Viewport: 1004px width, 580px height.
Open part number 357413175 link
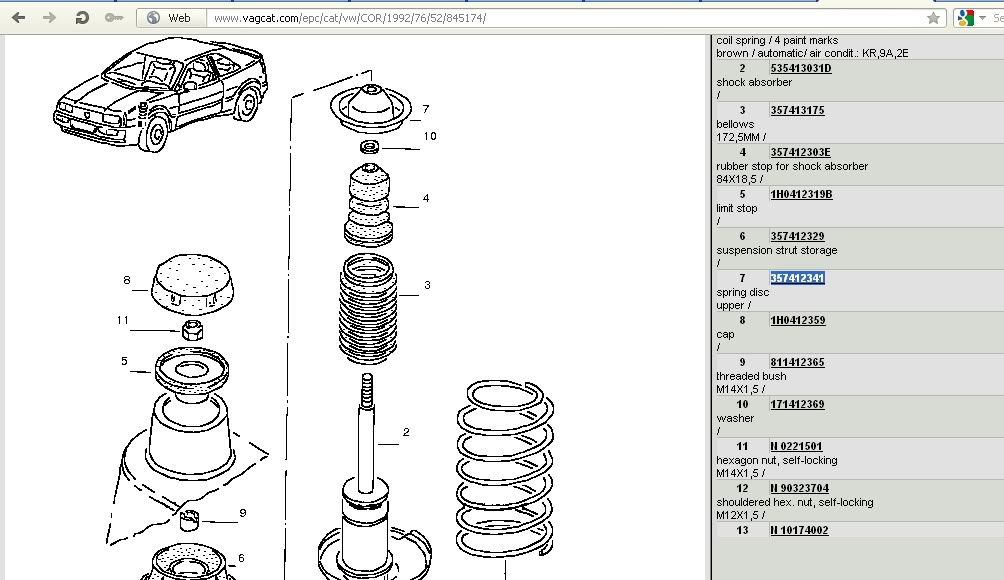(x=797, y=110)
